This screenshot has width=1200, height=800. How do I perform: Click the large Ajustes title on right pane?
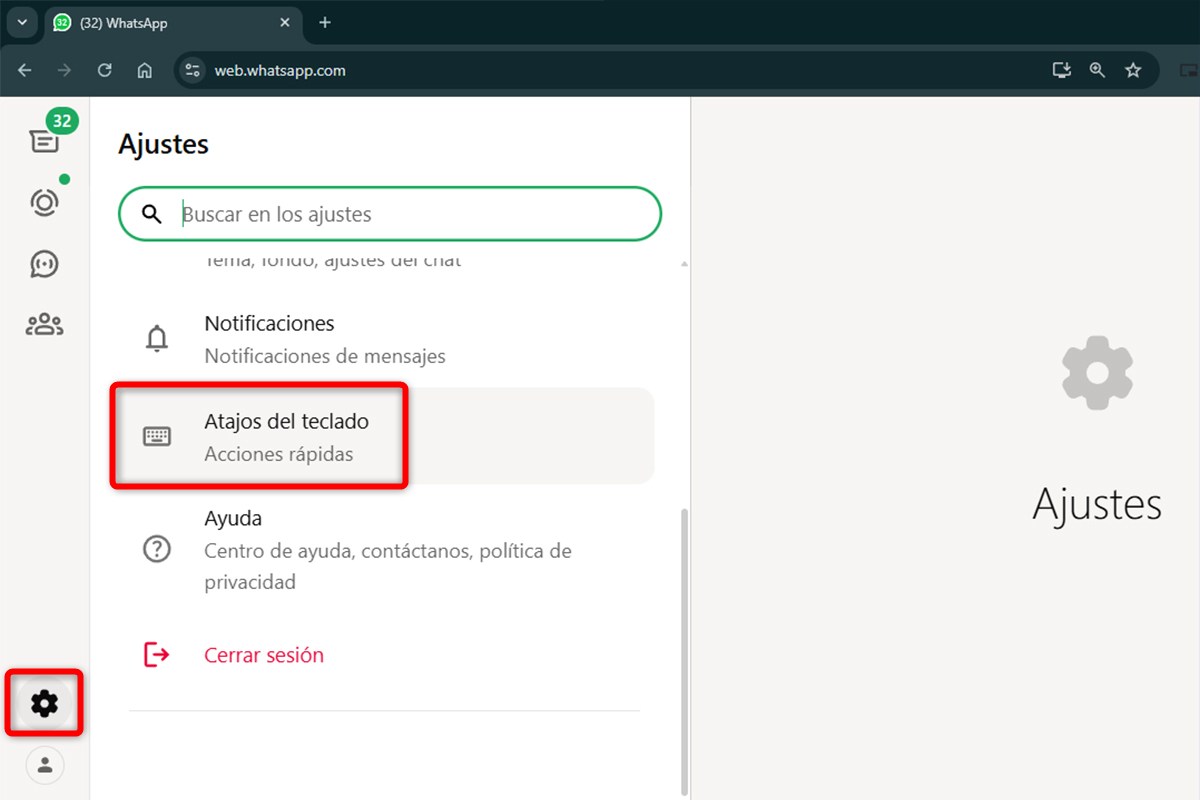coord(1097,505)
